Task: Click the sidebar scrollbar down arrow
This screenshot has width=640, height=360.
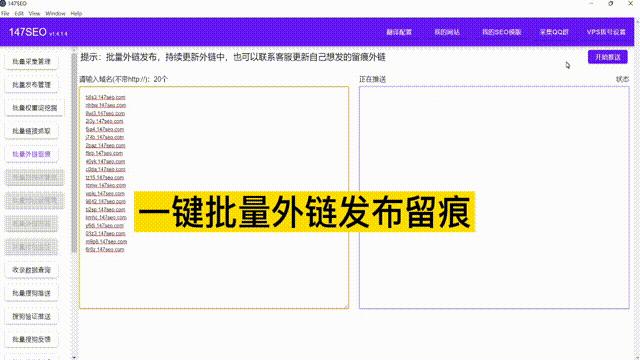Action: click(x=74, y=358)
